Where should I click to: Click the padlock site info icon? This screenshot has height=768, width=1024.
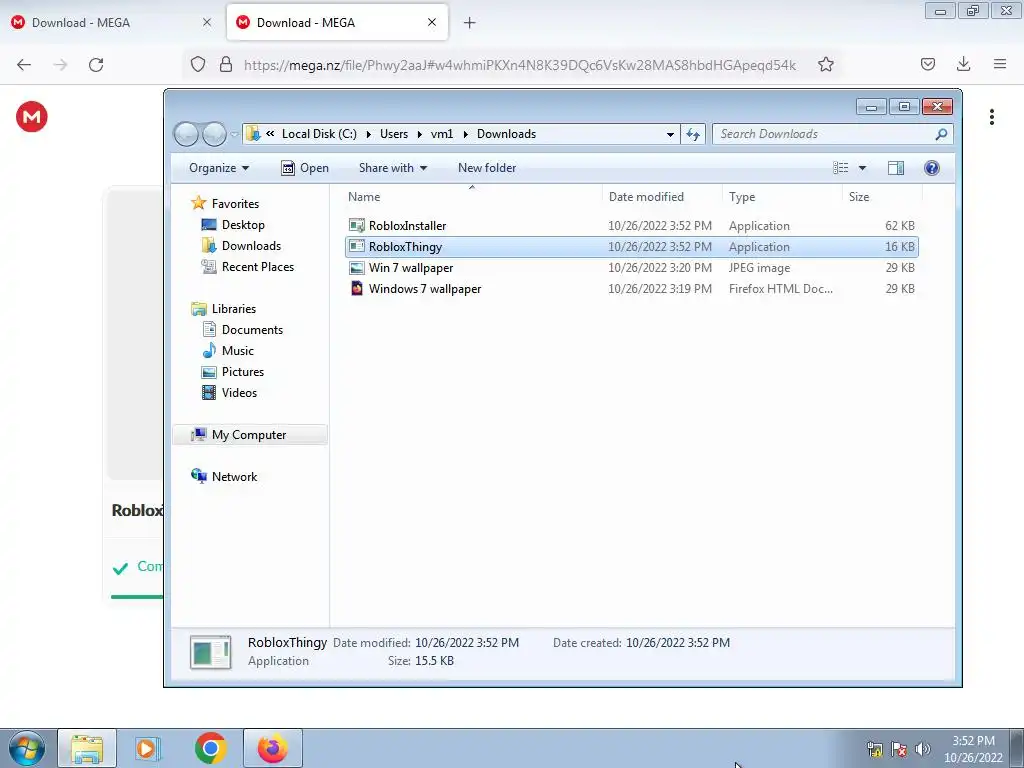tap(226, 65)
